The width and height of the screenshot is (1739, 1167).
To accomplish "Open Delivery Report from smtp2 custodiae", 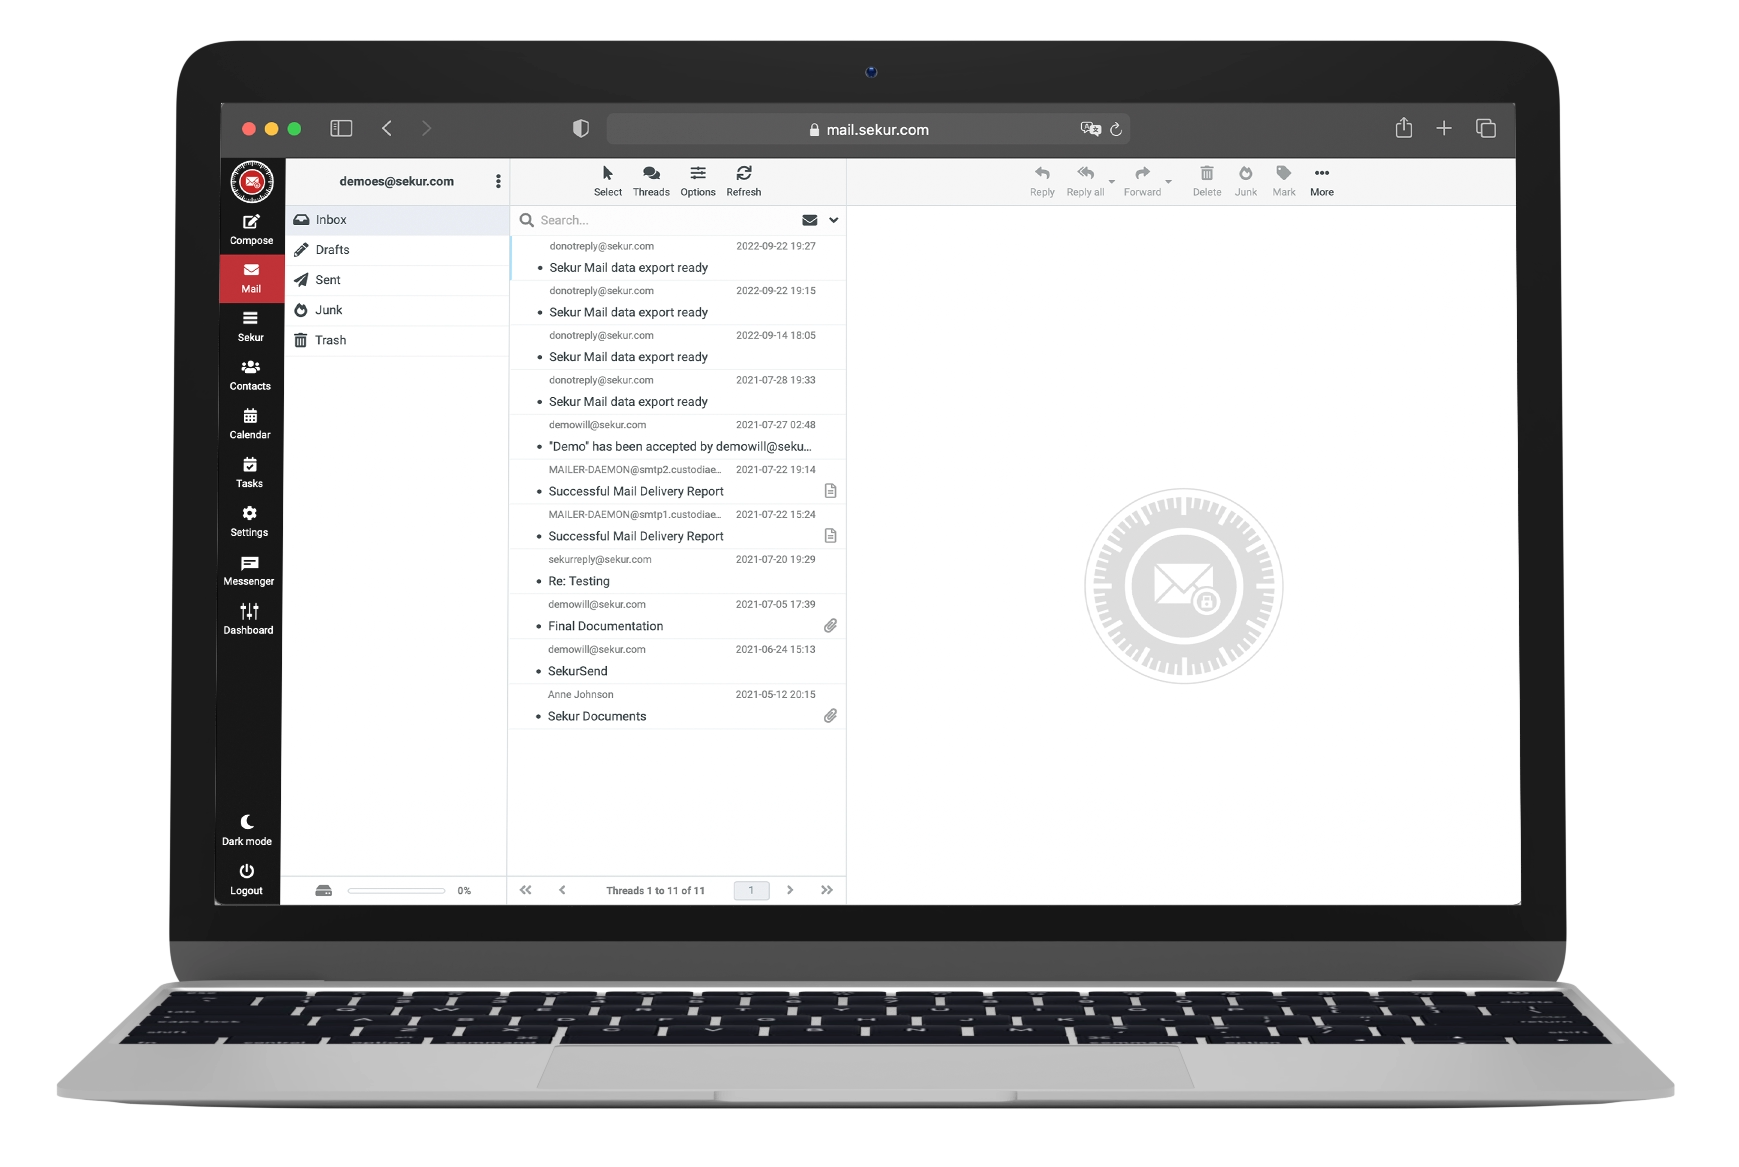I will click(x=678, y=482).
